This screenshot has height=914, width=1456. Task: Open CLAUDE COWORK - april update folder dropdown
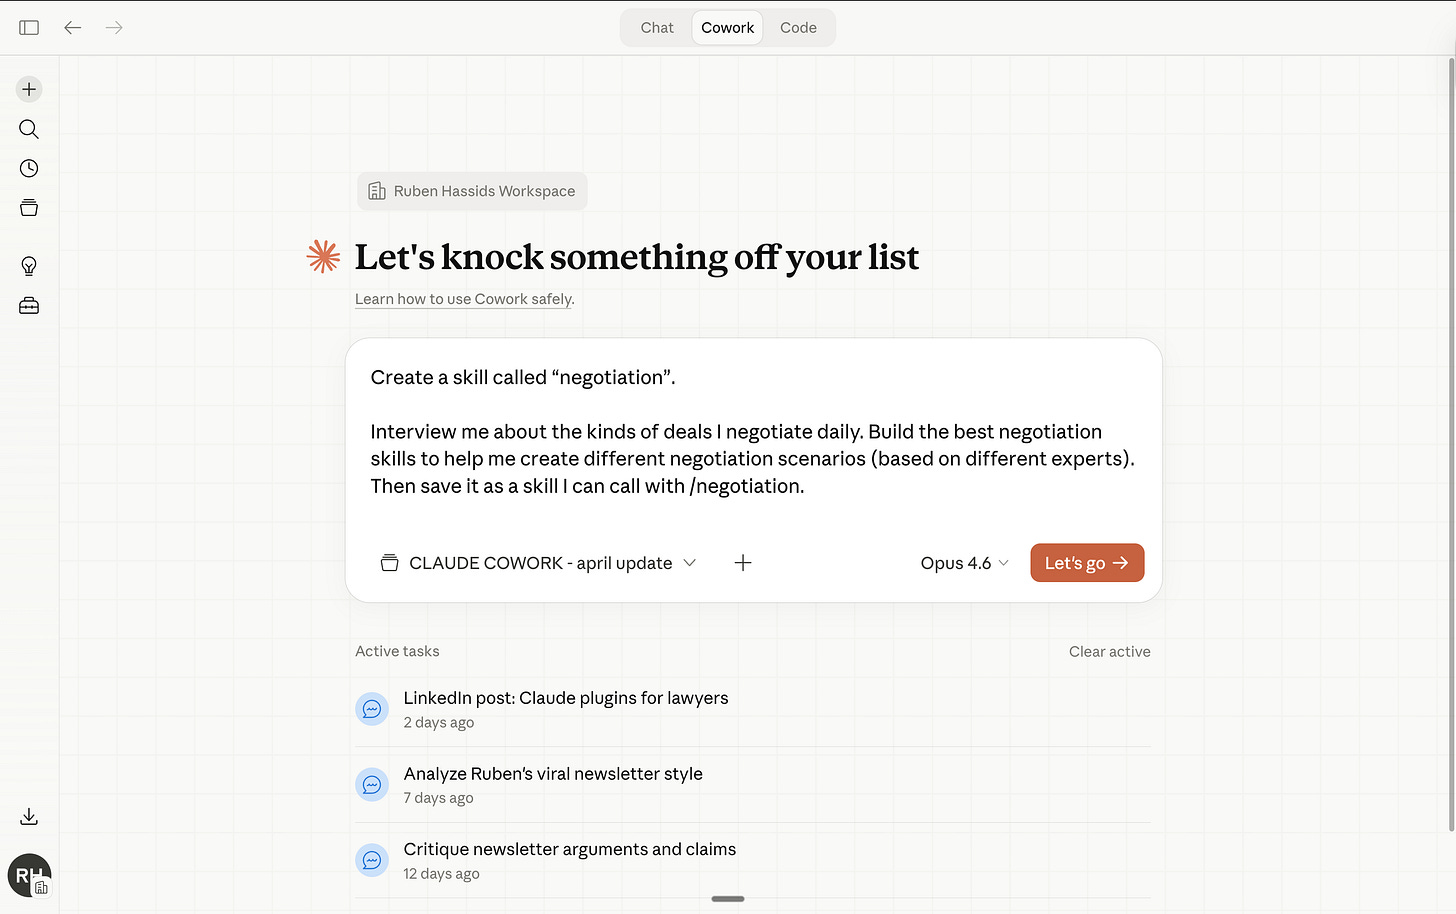click(538, 563)
